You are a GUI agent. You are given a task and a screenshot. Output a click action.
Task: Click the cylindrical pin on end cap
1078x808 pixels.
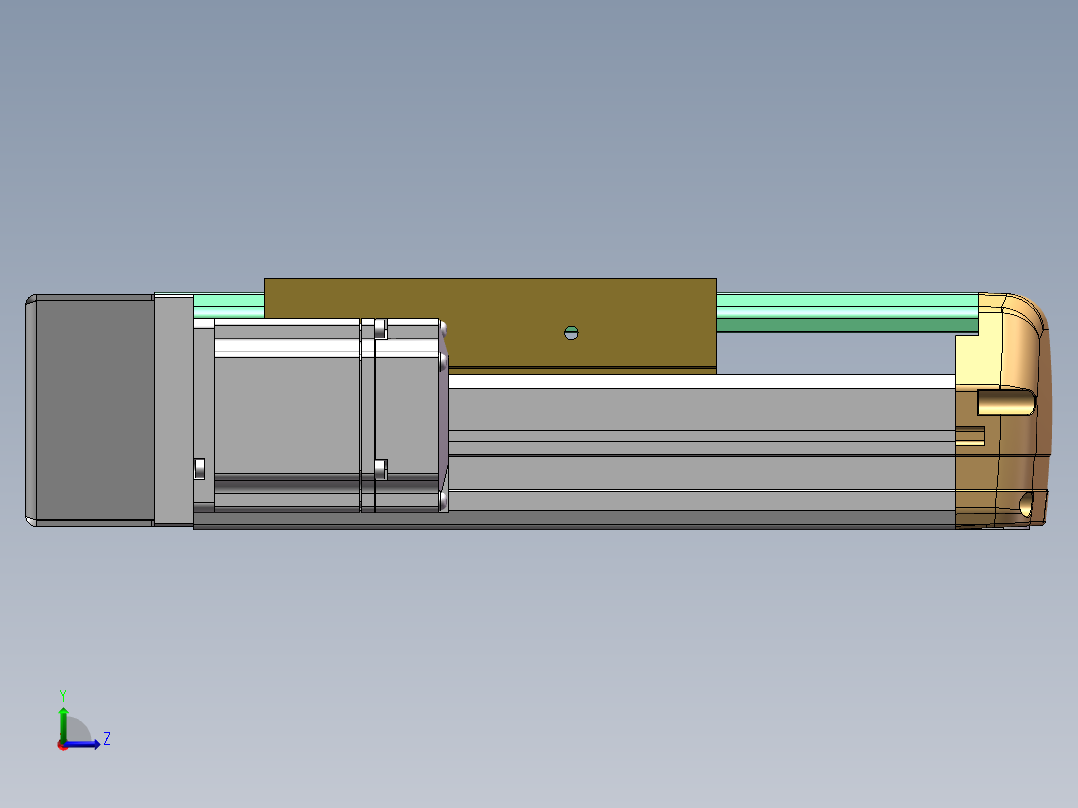(1006, 402)
